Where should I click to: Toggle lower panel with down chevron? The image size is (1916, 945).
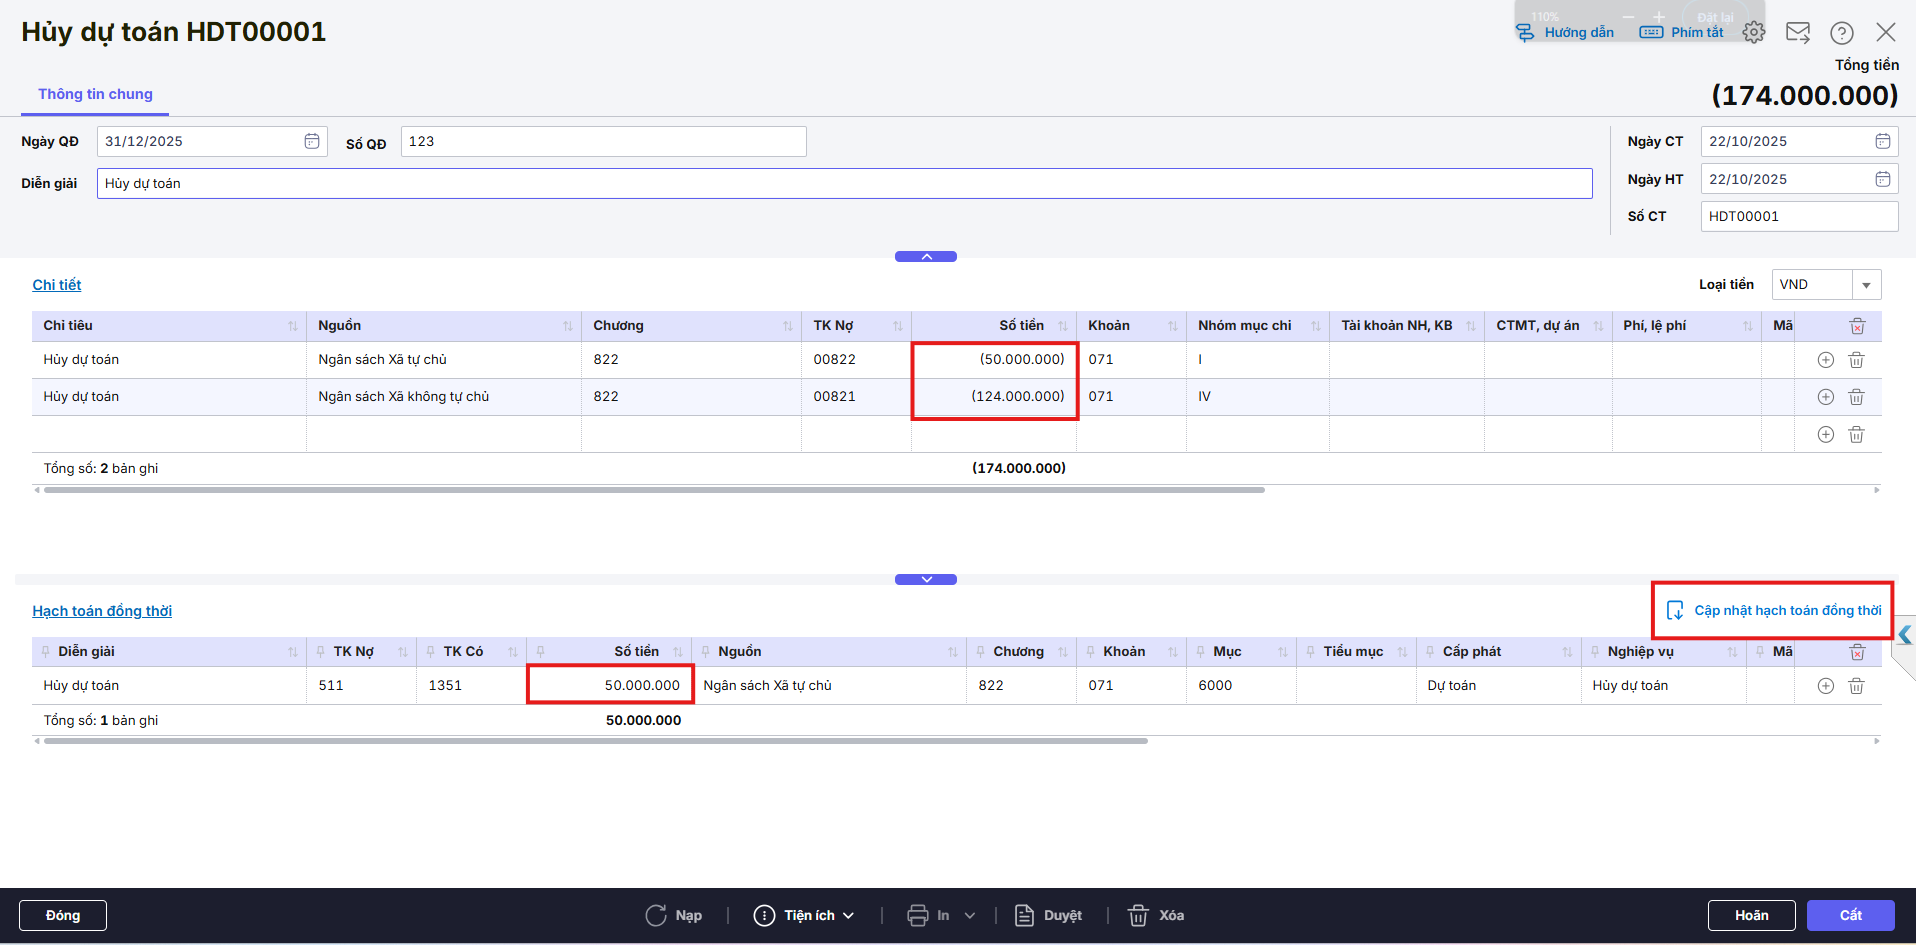coord(926,580)
